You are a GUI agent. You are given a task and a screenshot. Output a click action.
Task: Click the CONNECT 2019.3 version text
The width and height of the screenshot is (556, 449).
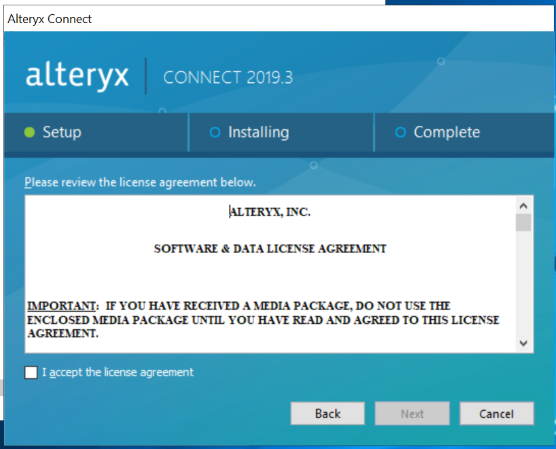click(228, 77)
